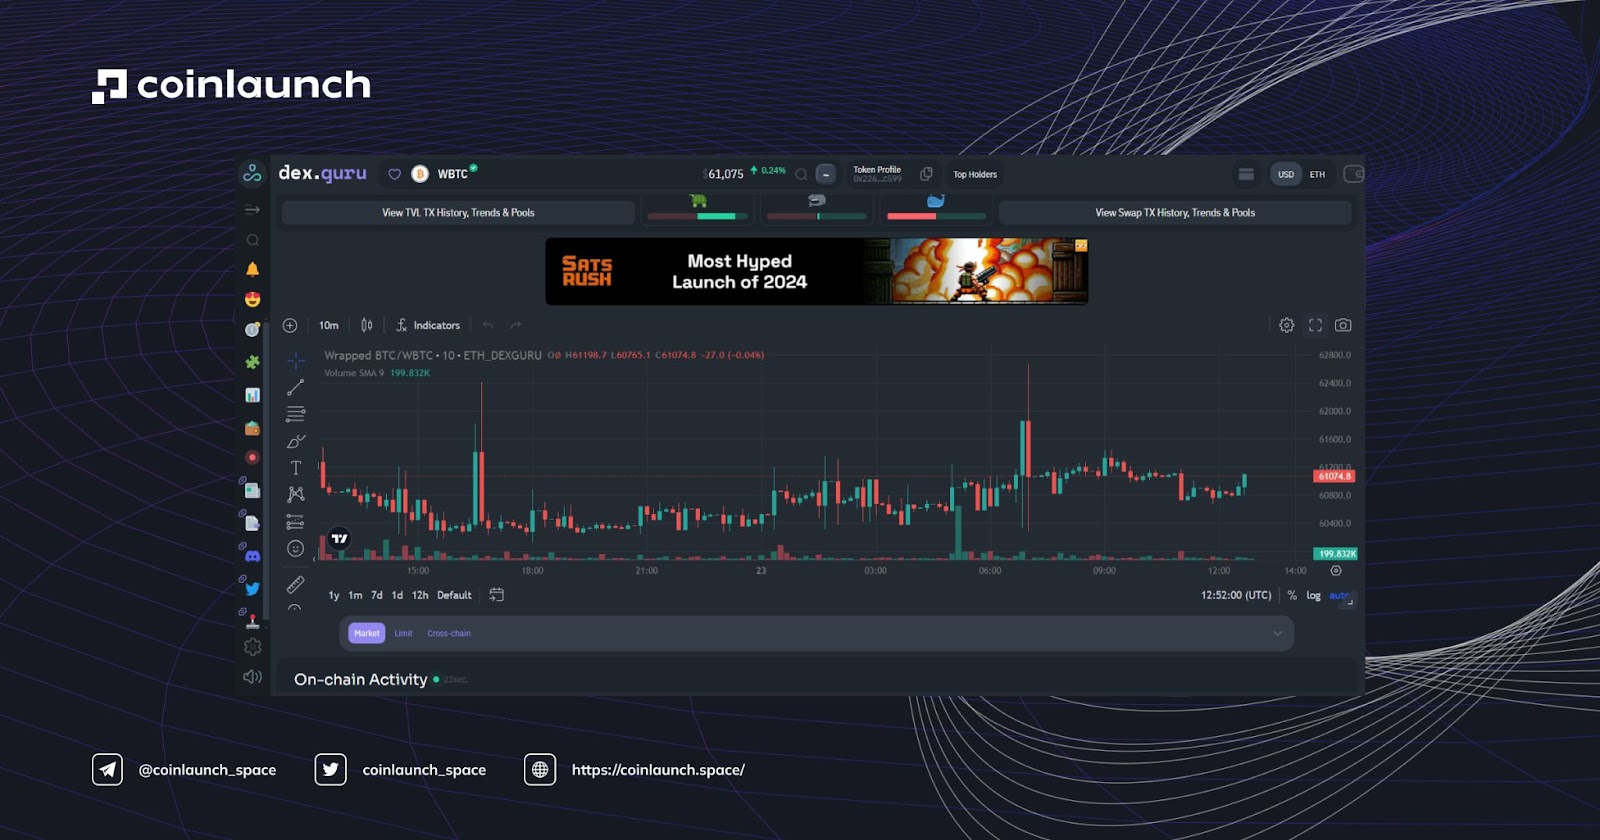Select the text annotation tool

tap(296, 468)
